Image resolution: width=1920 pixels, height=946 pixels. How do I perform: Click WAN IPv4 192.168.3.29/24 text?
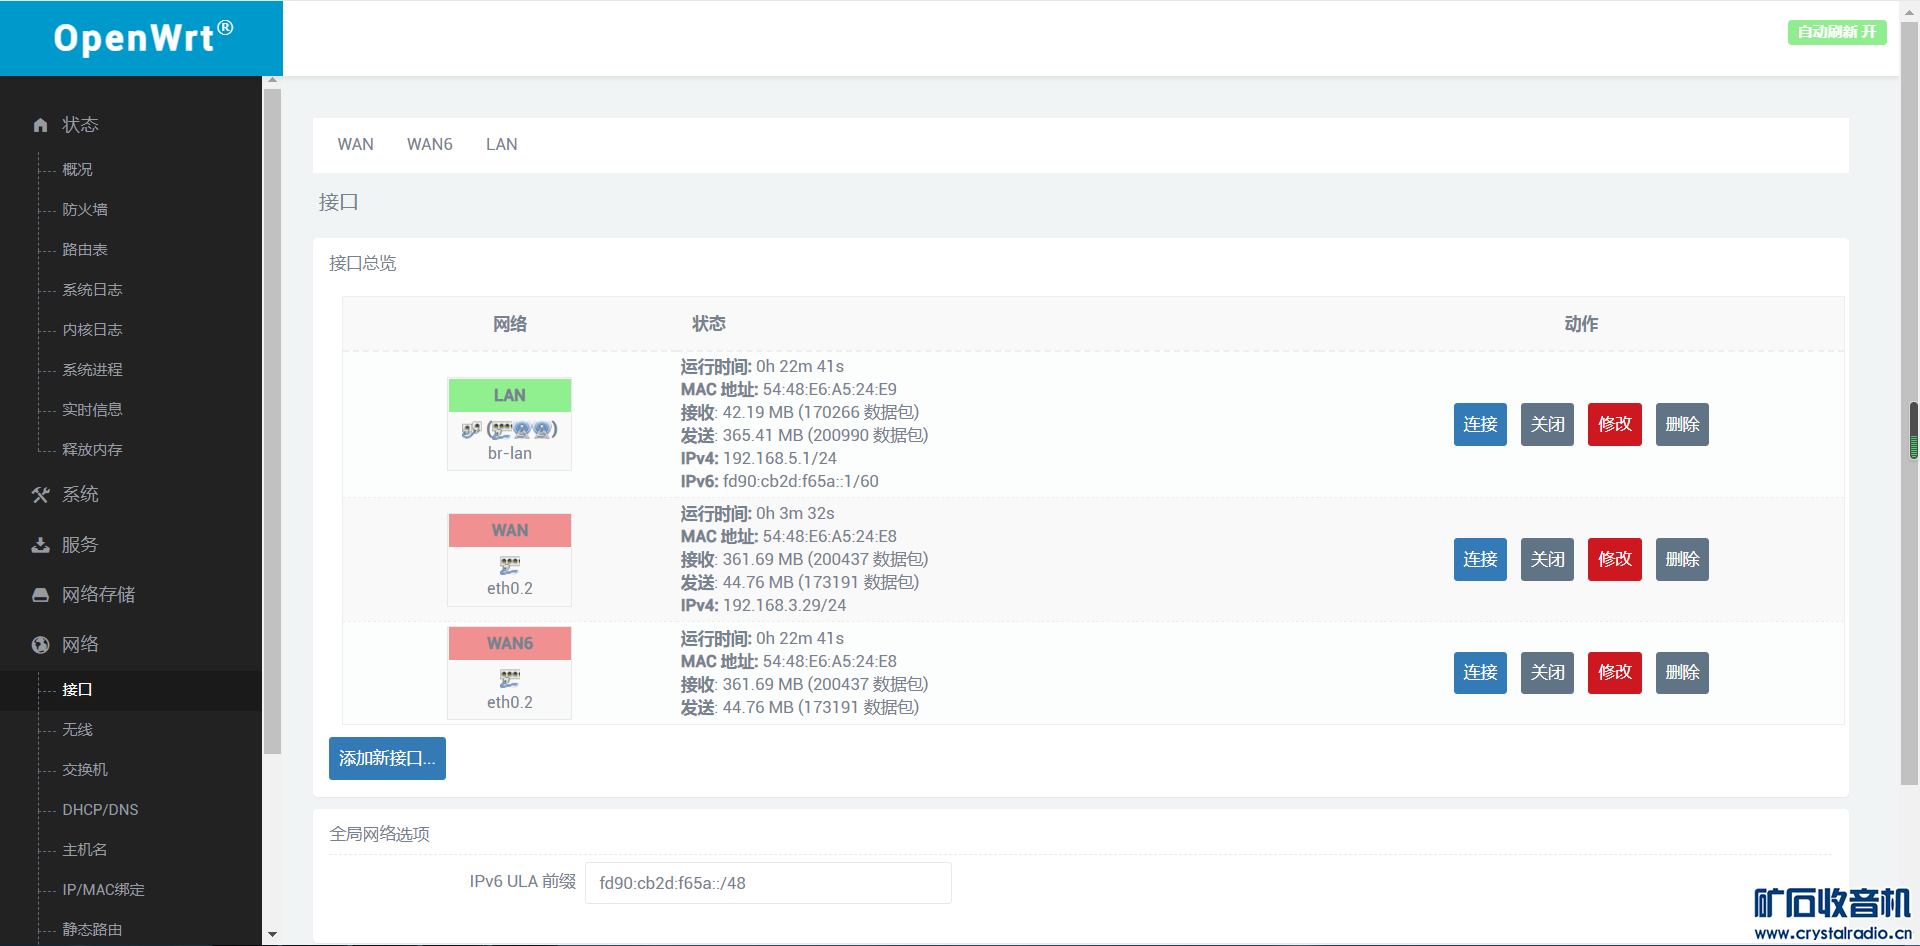pyautogui.click(x=784, y=605)
